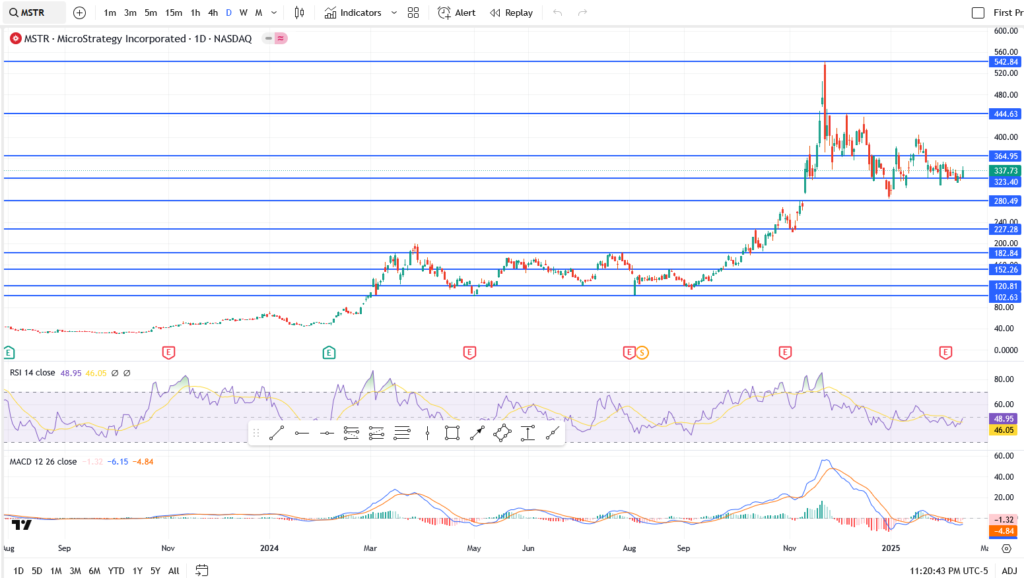Viewport: 1024px width, 578px height.
Task: Click the add symbol plus icon
Action: pos(80,13)
